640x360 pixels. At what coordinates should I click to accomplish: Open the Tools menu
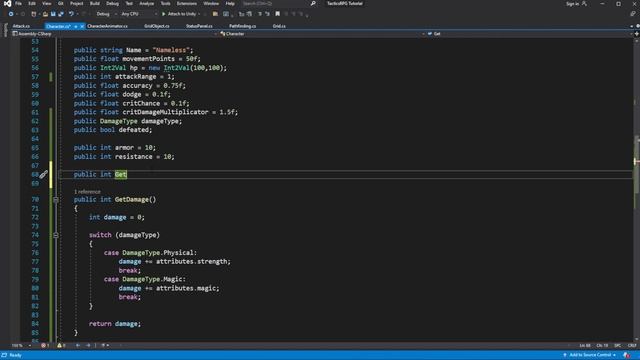pos(165,4)
